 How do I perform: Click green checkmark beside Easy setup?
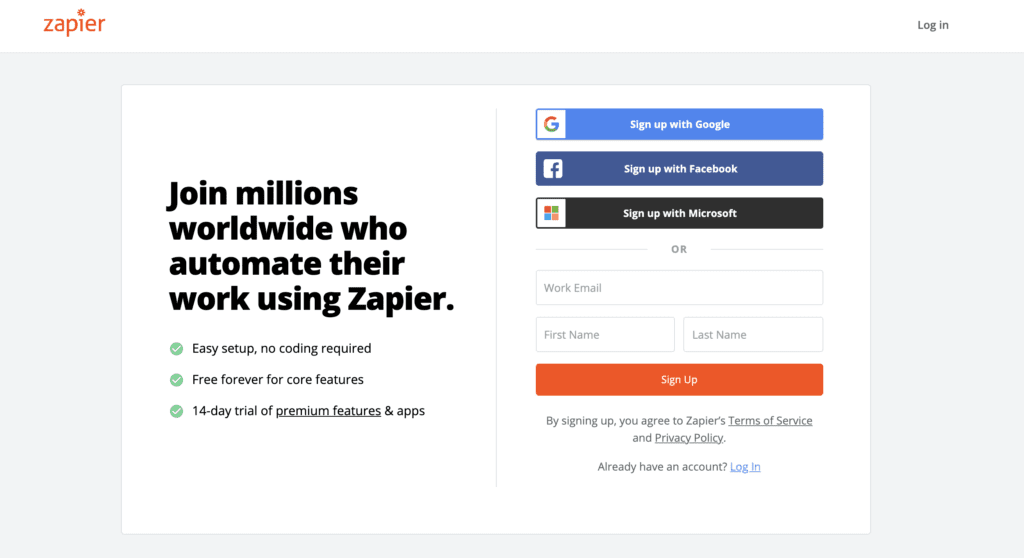click(176, 348)
